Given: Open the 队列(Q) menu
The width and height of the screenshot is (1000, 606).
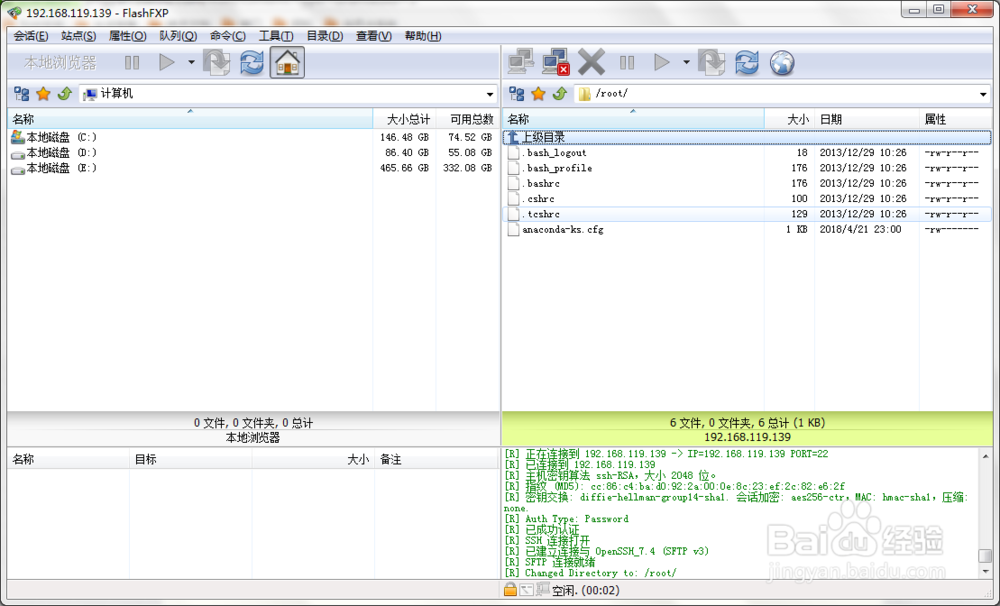Looking at the screenshot, I should pyautogui.click(x=178, y=36).
